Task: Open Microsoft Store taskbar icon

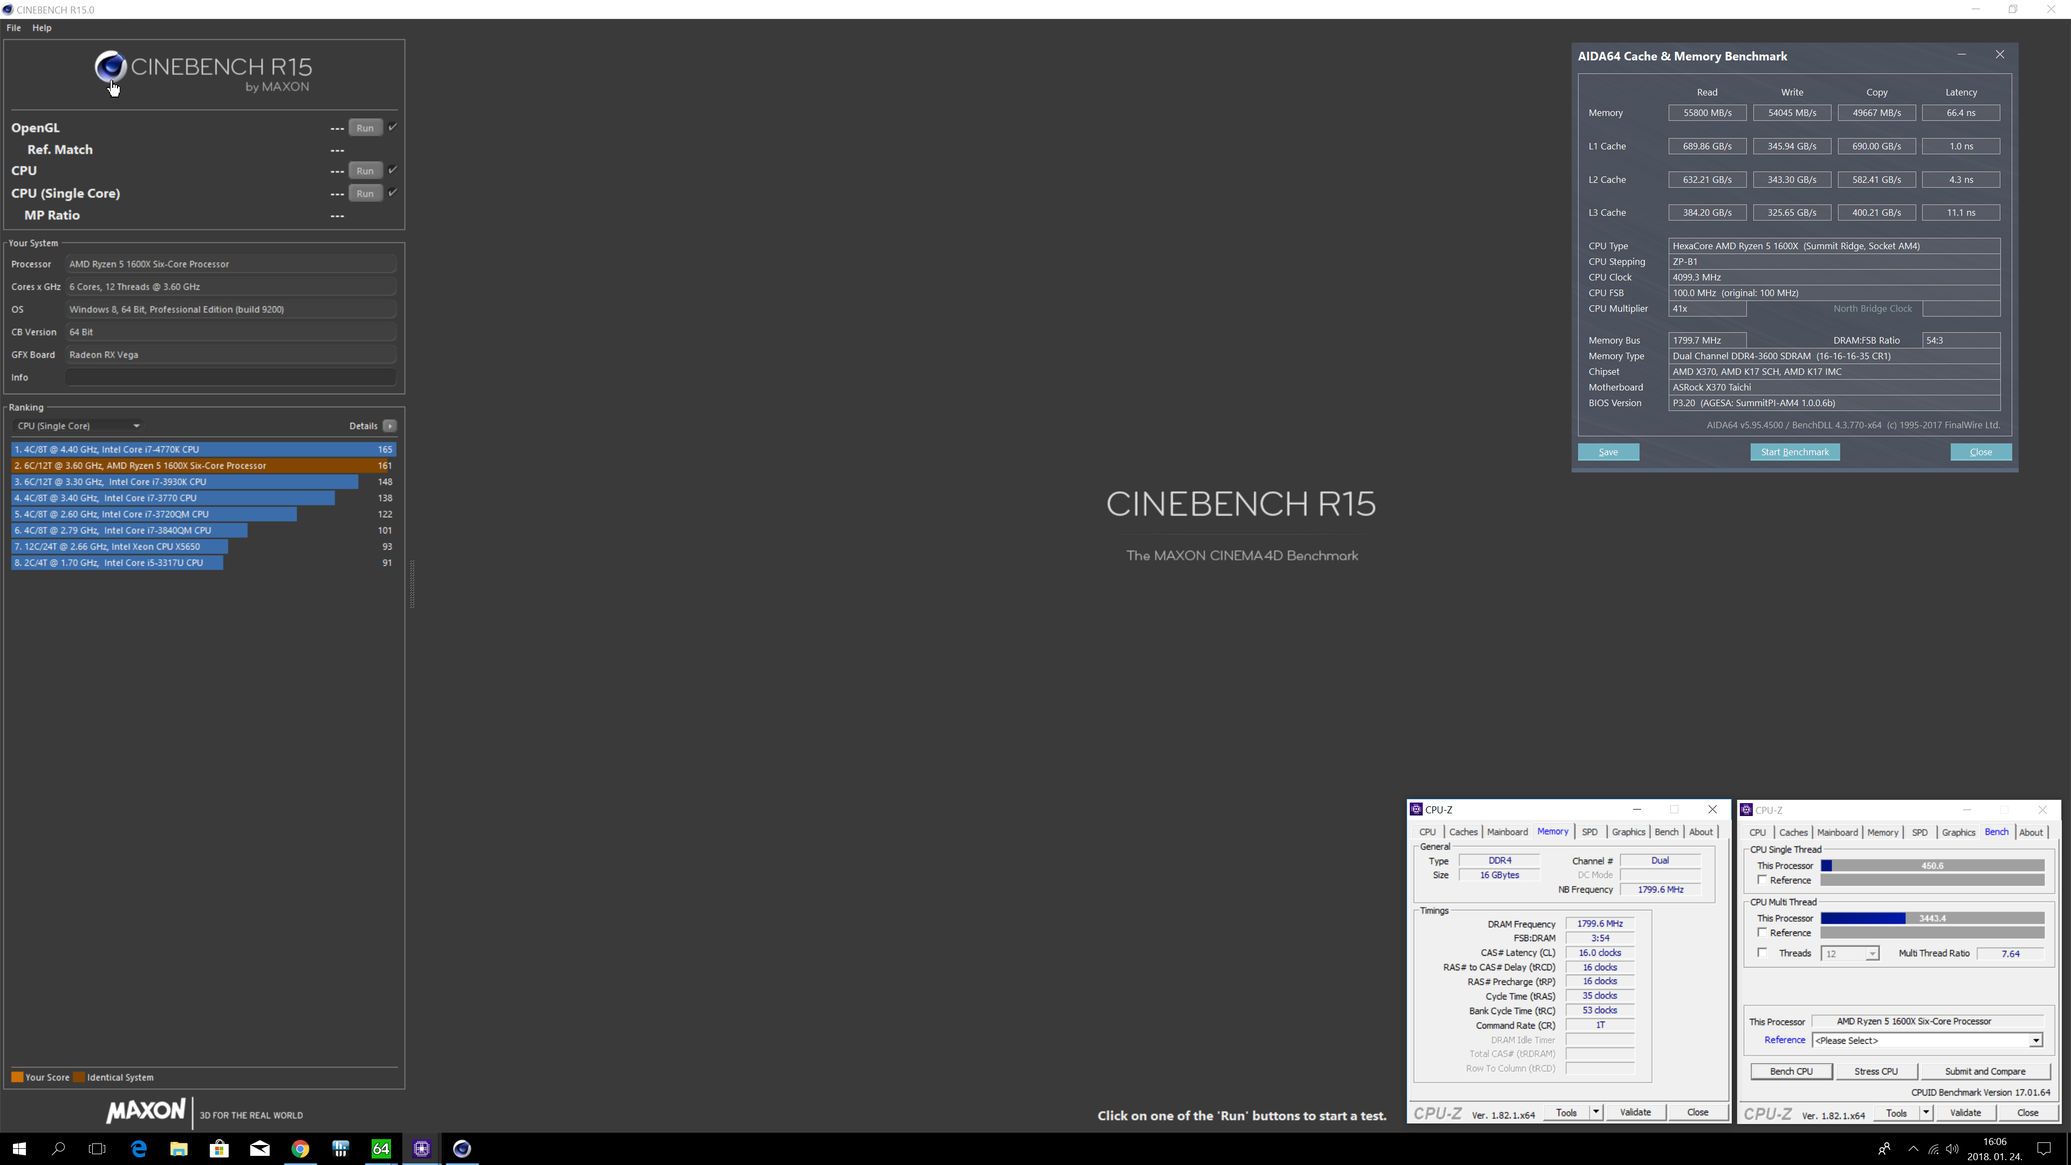Action: (219, 1149)
